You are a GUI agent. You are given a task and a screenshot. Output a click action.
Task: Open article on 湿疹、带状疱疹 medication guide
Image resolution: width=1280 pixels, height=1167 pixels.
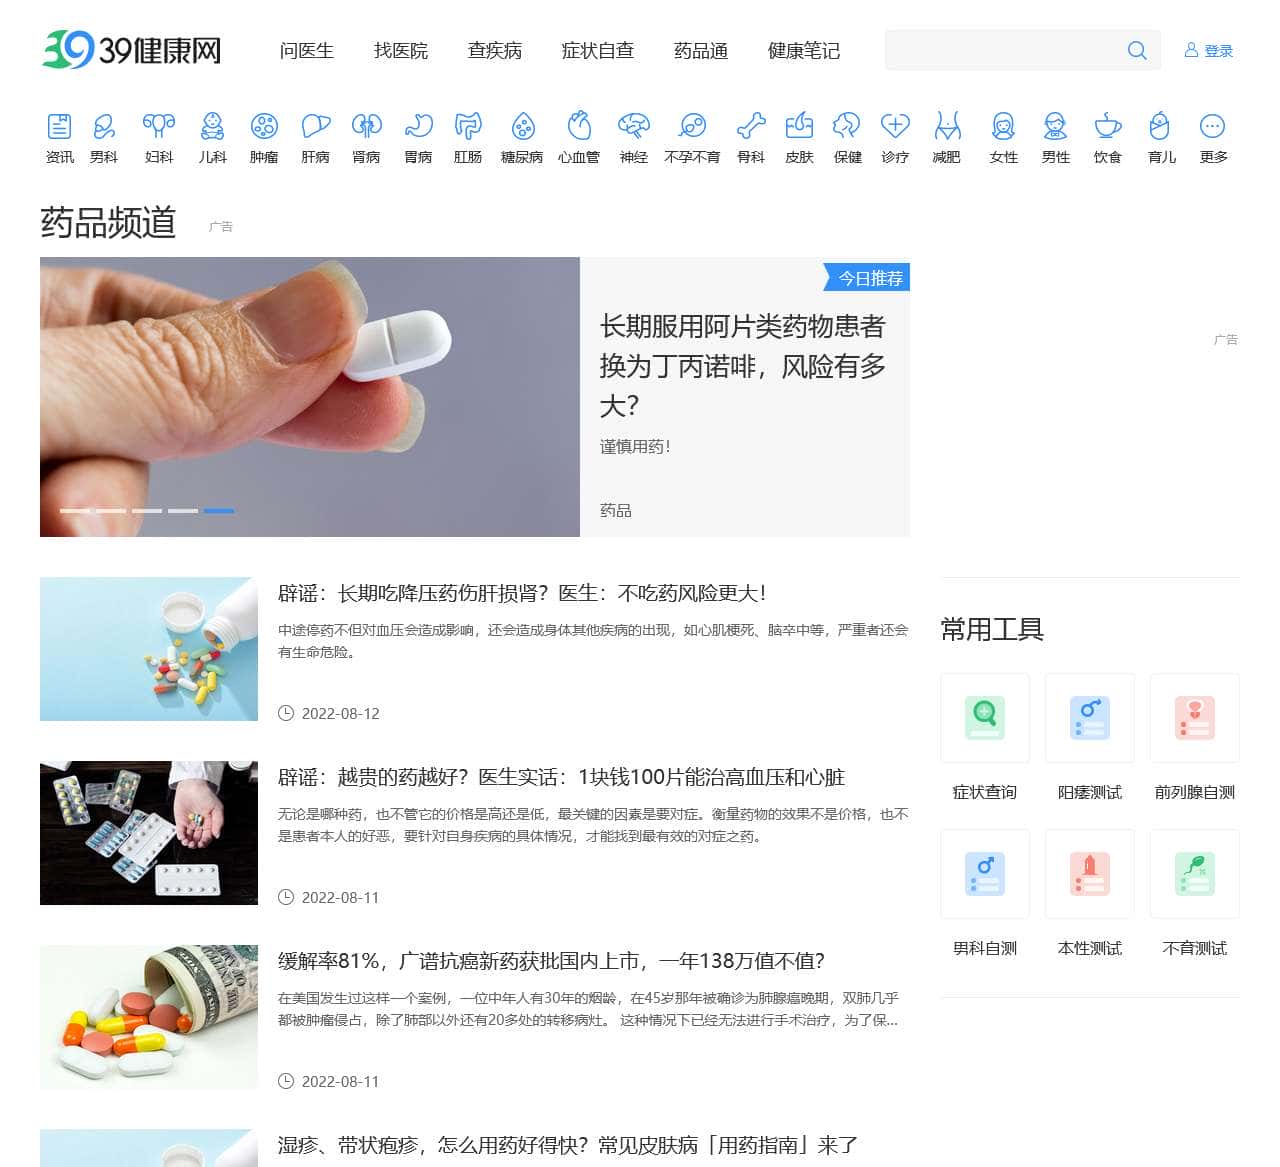click(567, 1145)
